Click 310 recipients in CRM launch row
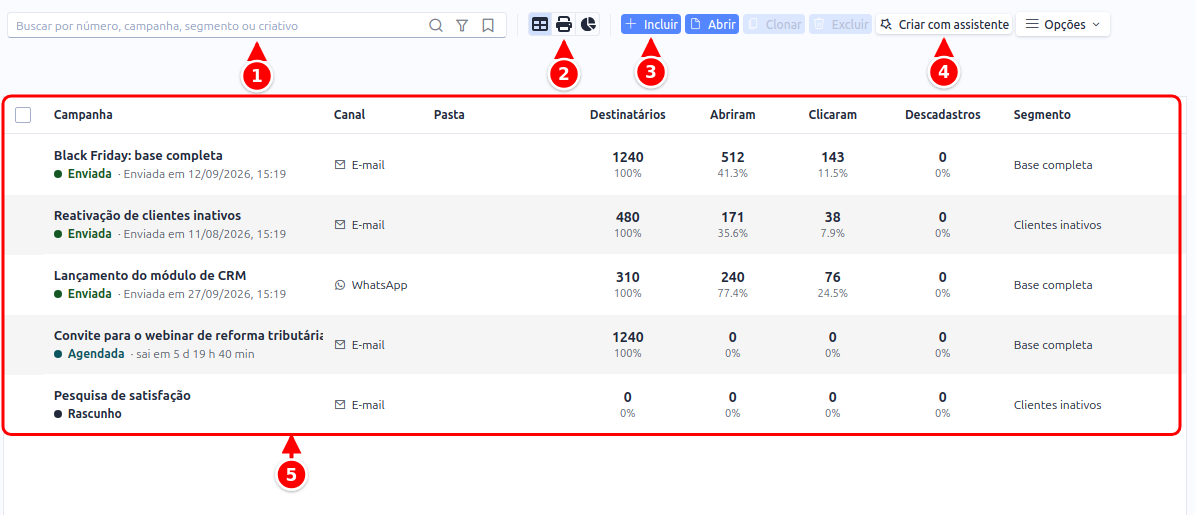Image resolution: width=1195 pixels, height=515 pixels. [x=628, y=278]
